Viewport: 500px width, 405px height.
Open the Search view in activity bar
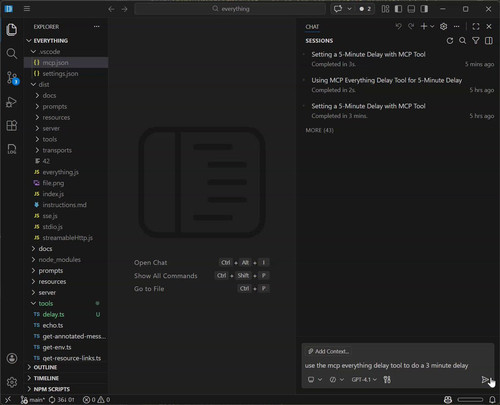12,53
